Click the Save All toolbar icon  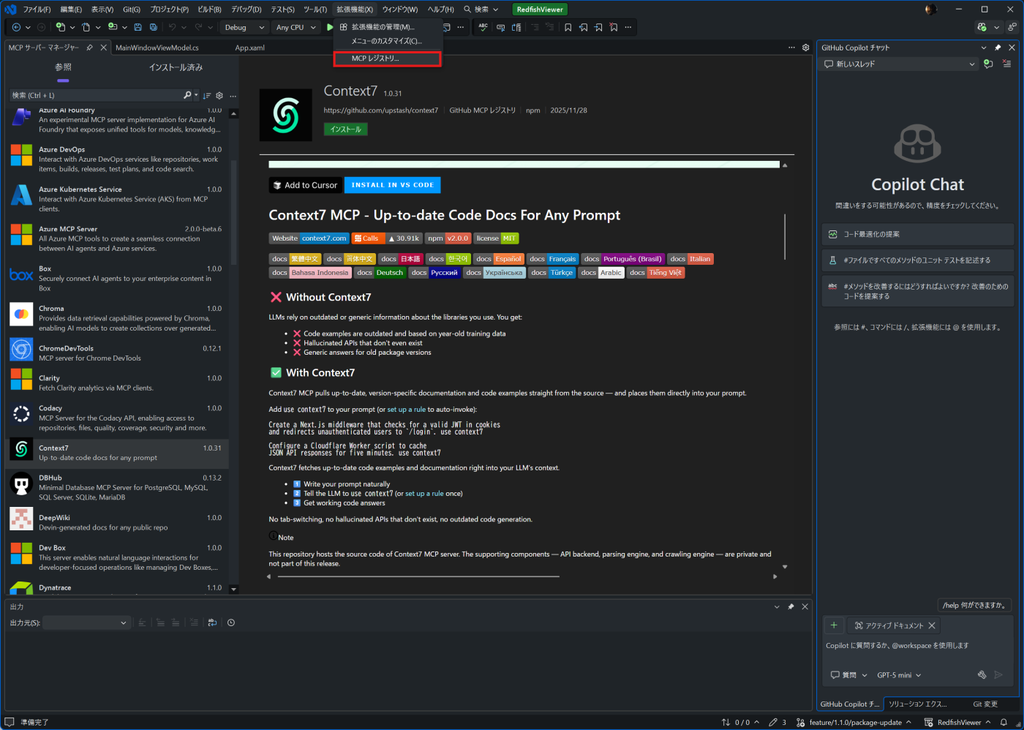click(153, 27)
